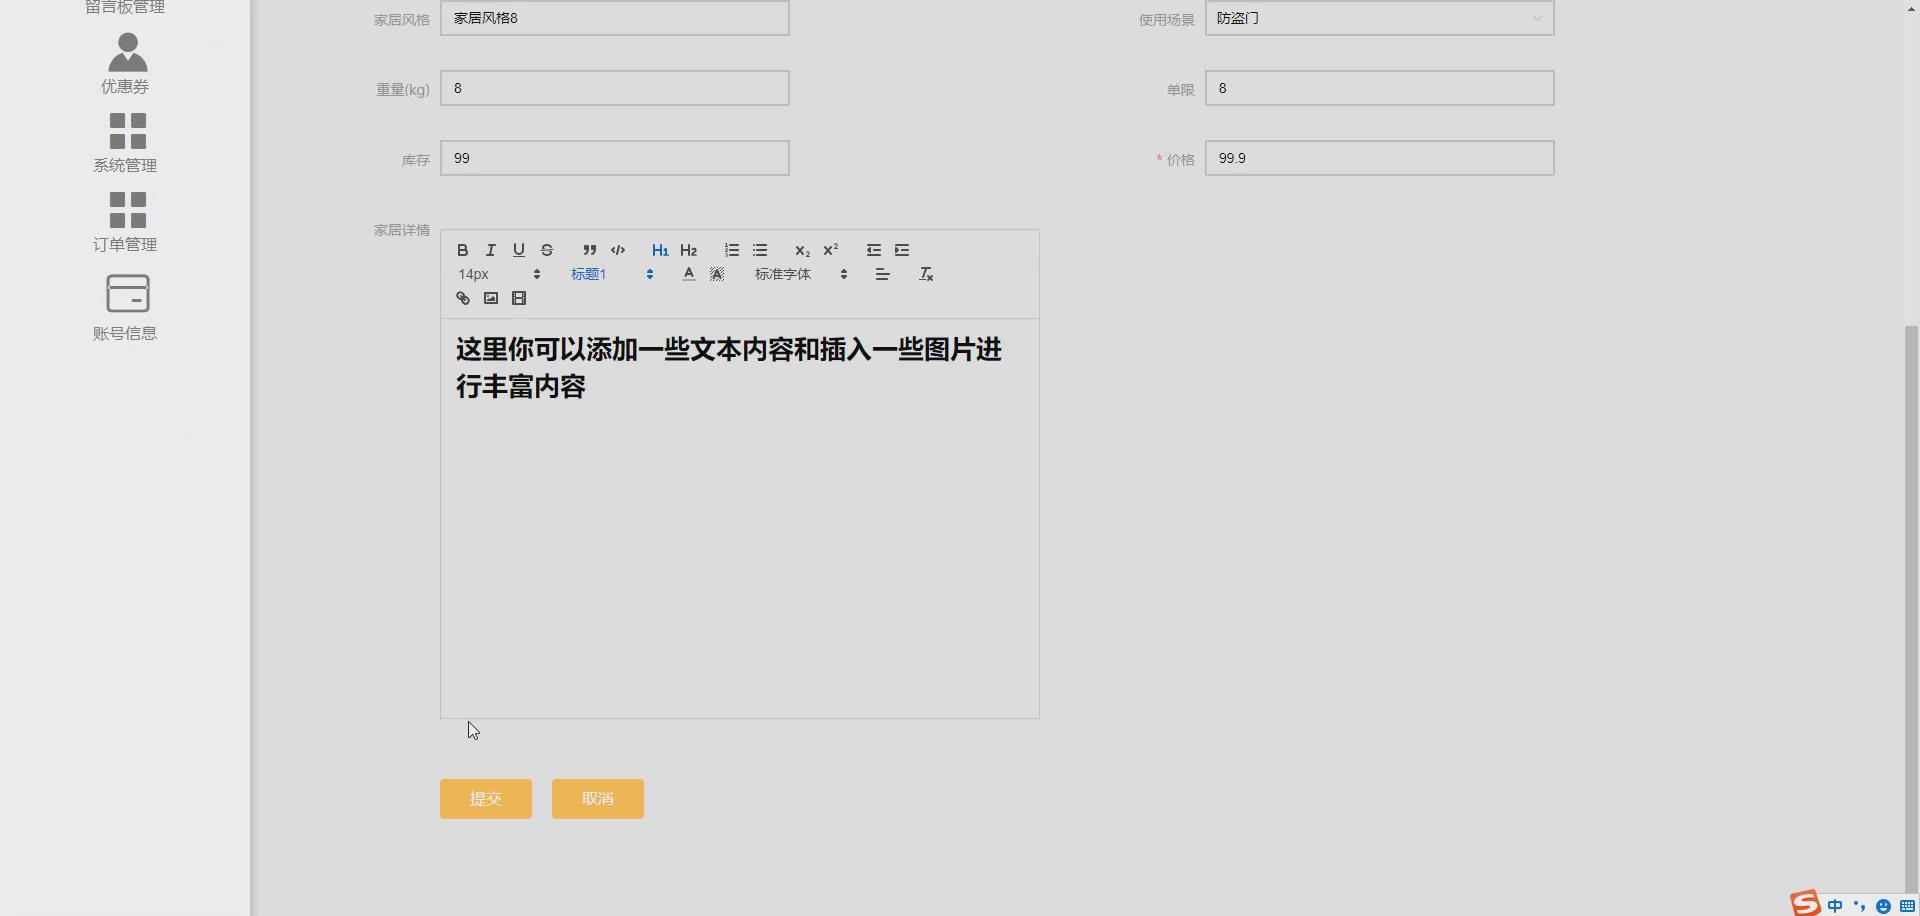Open the 使用场景 dropdown showing 防盗门
Image resolution: width=1920 pixels, height=916 pixels.
pyautogui.click(x=1379, y=18)
